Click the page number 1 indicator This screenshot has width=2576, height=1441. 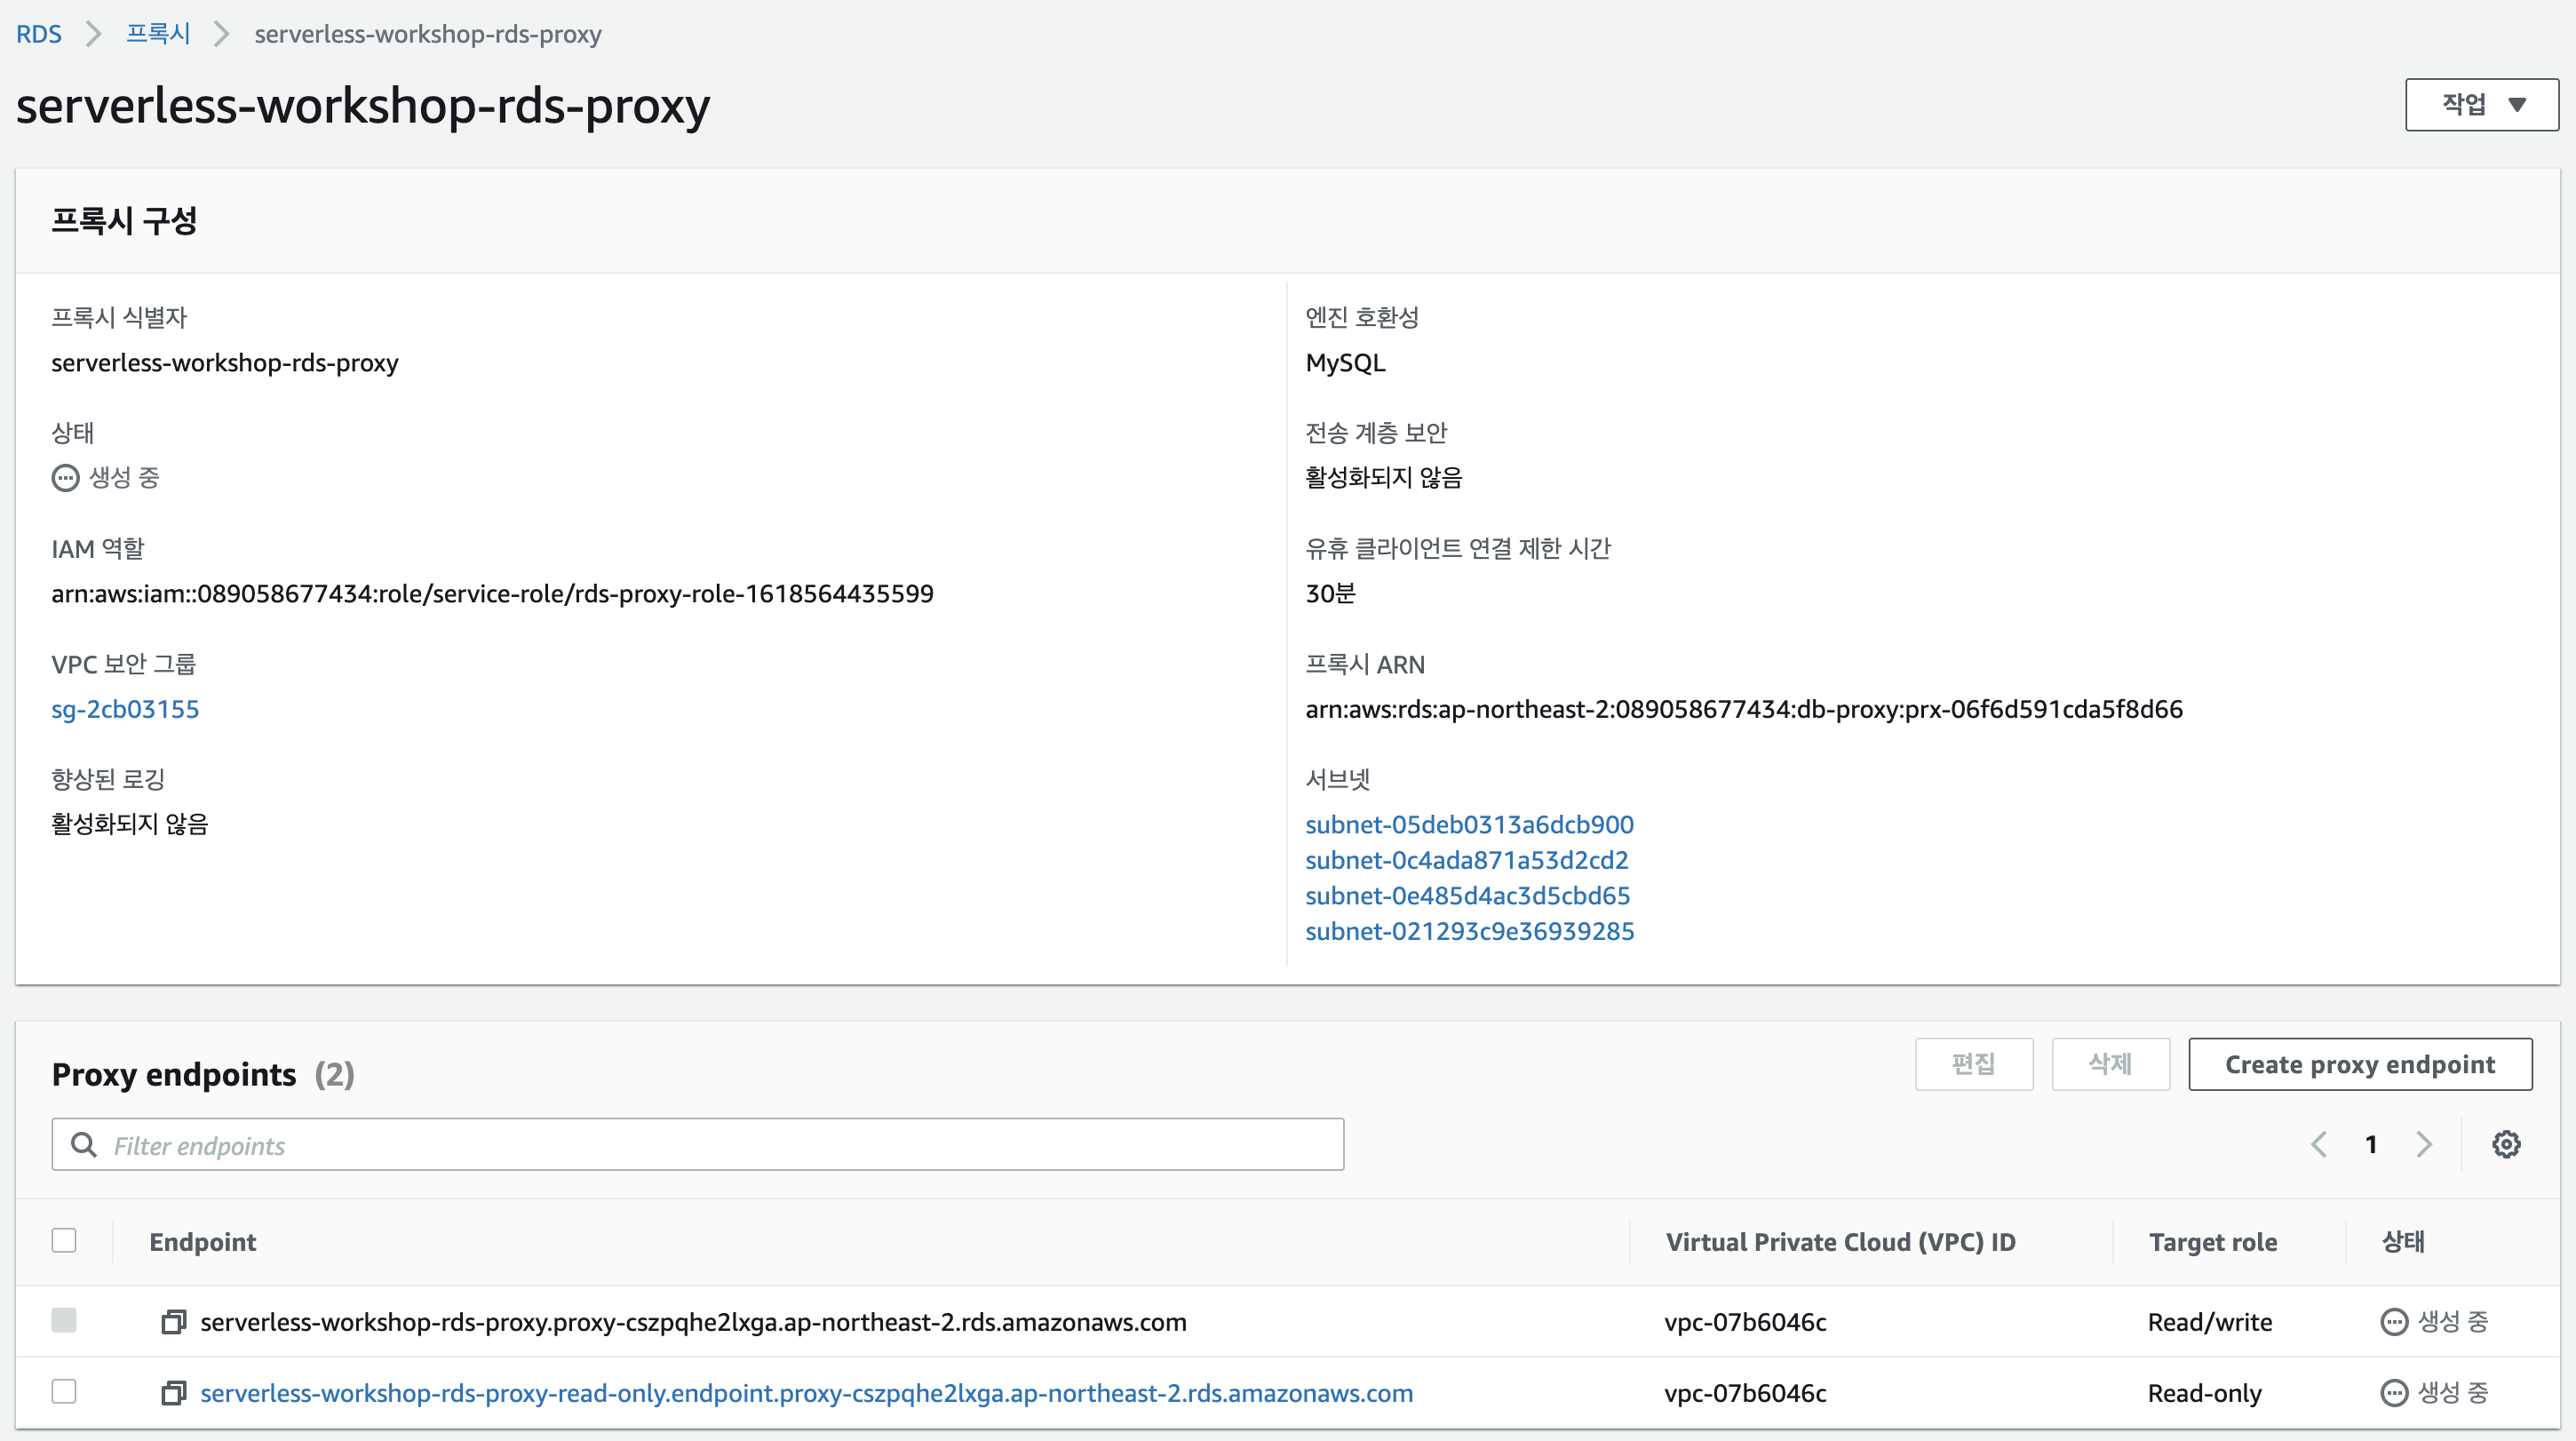(2371, 1144)
